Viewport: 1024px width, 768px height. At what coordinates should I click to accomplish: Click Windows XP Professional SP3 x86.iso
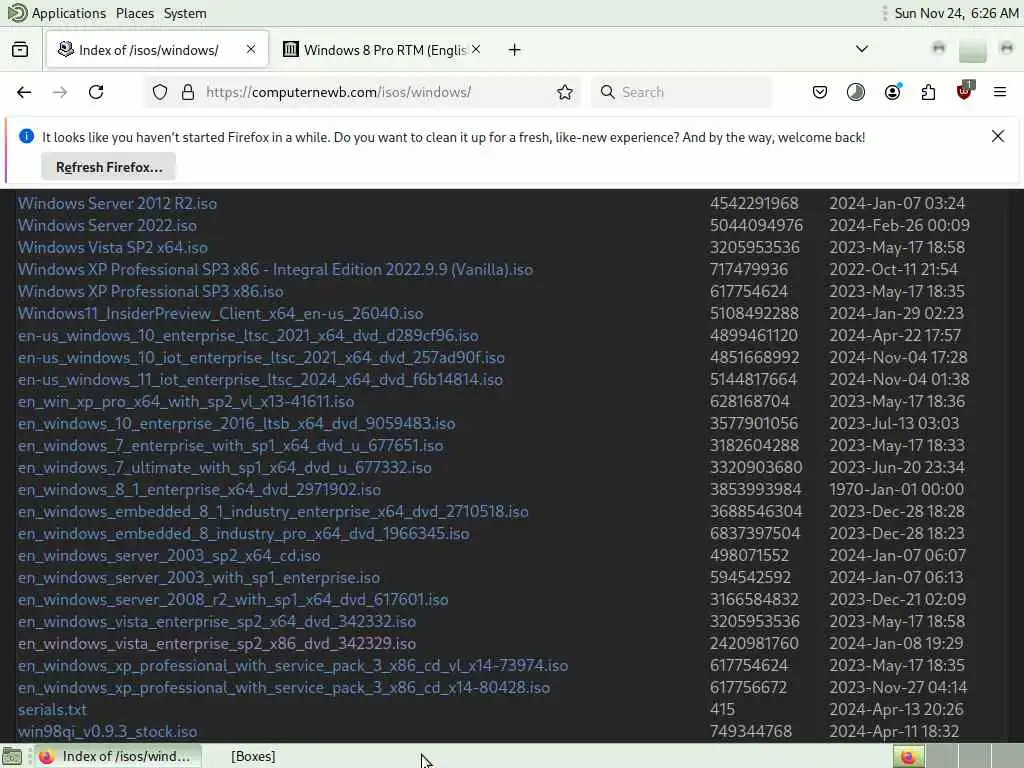(x=150, y=291)
